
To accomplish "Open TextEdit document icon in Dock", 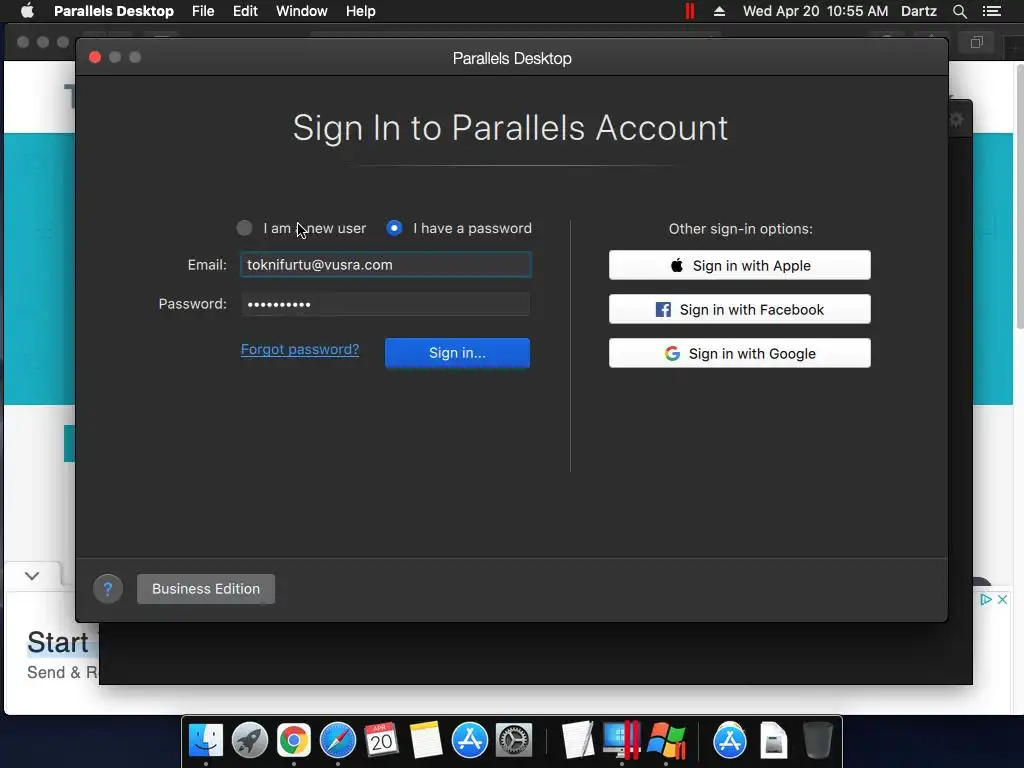I will pyautogui.click(x=577, y=741).
